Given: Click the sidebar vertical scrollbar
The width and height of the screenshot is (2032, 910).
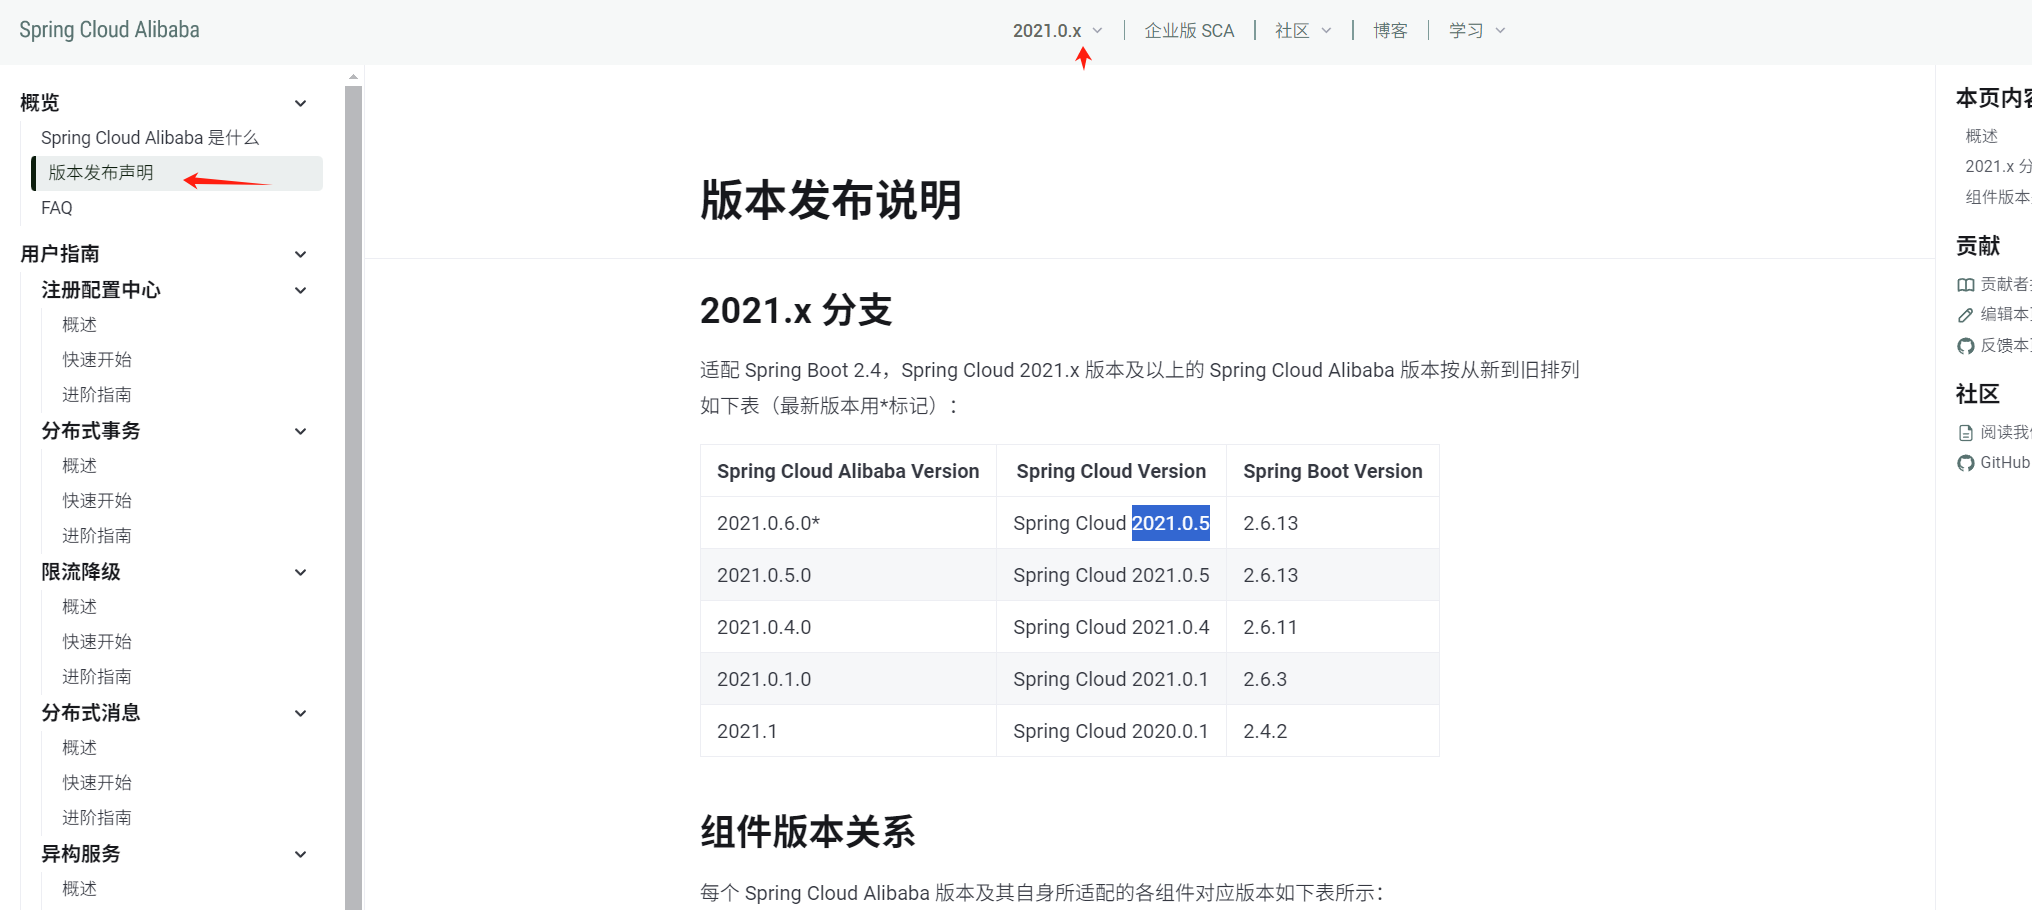Looking at the screenshot, I should (x=353, y=497).
